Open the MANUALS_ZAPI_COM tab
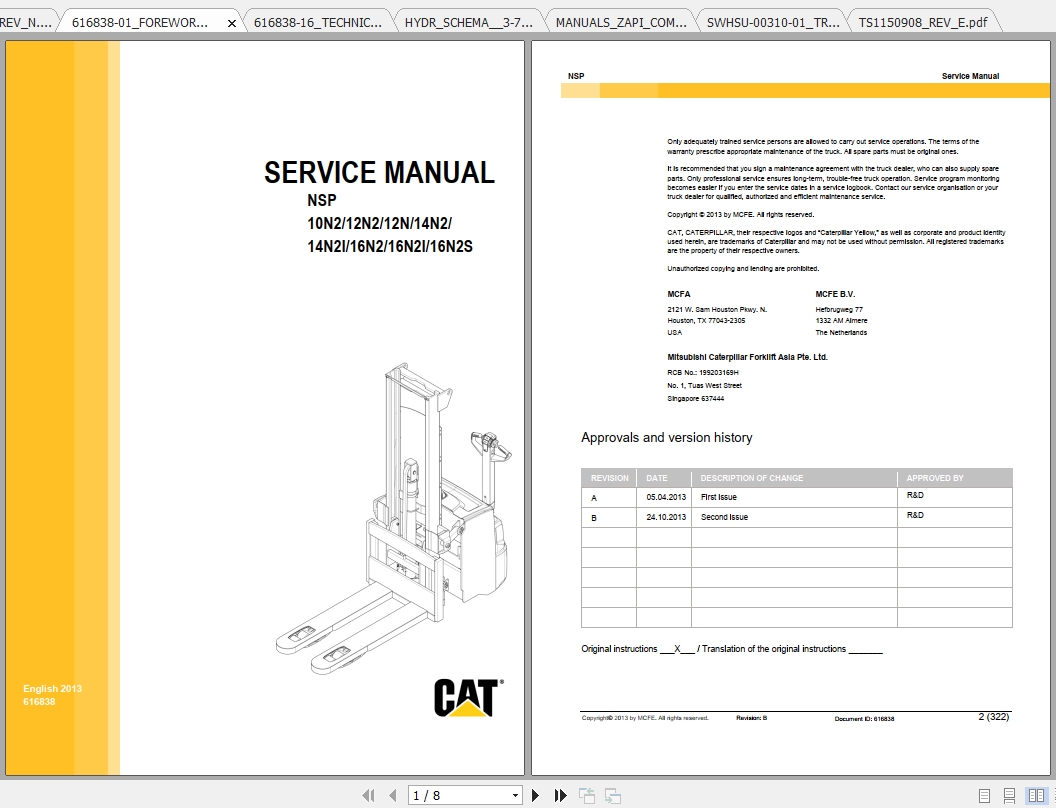This screenshot has width=1056, height=808. 620,20
